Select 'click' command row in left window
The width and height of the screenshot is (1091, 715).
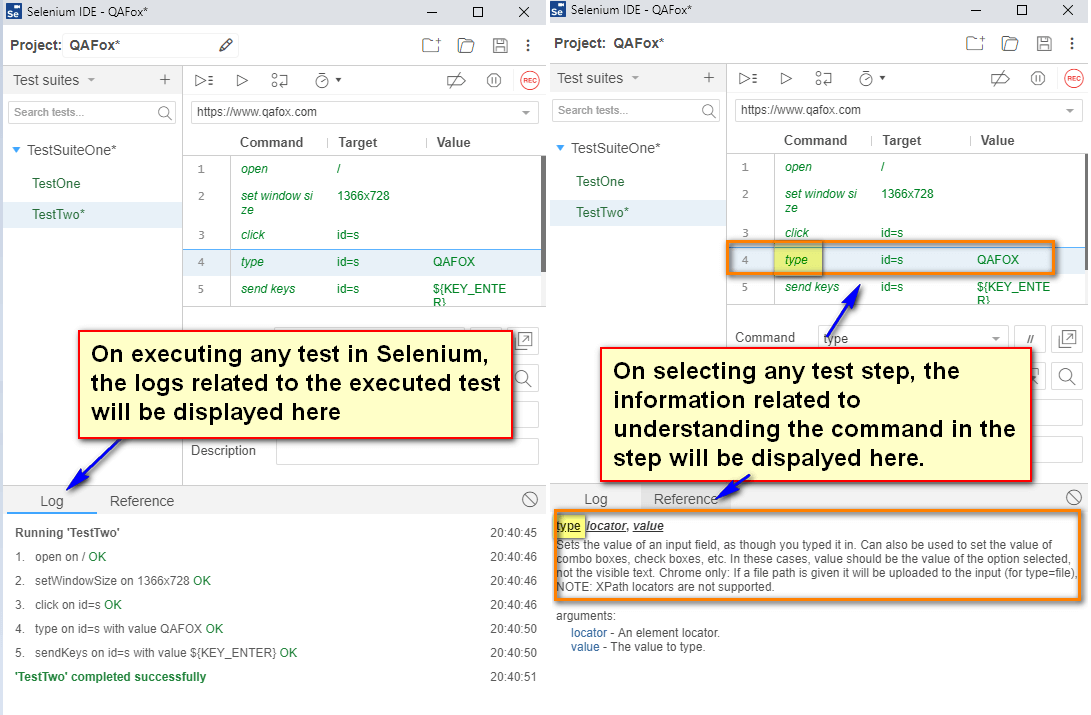362,235
